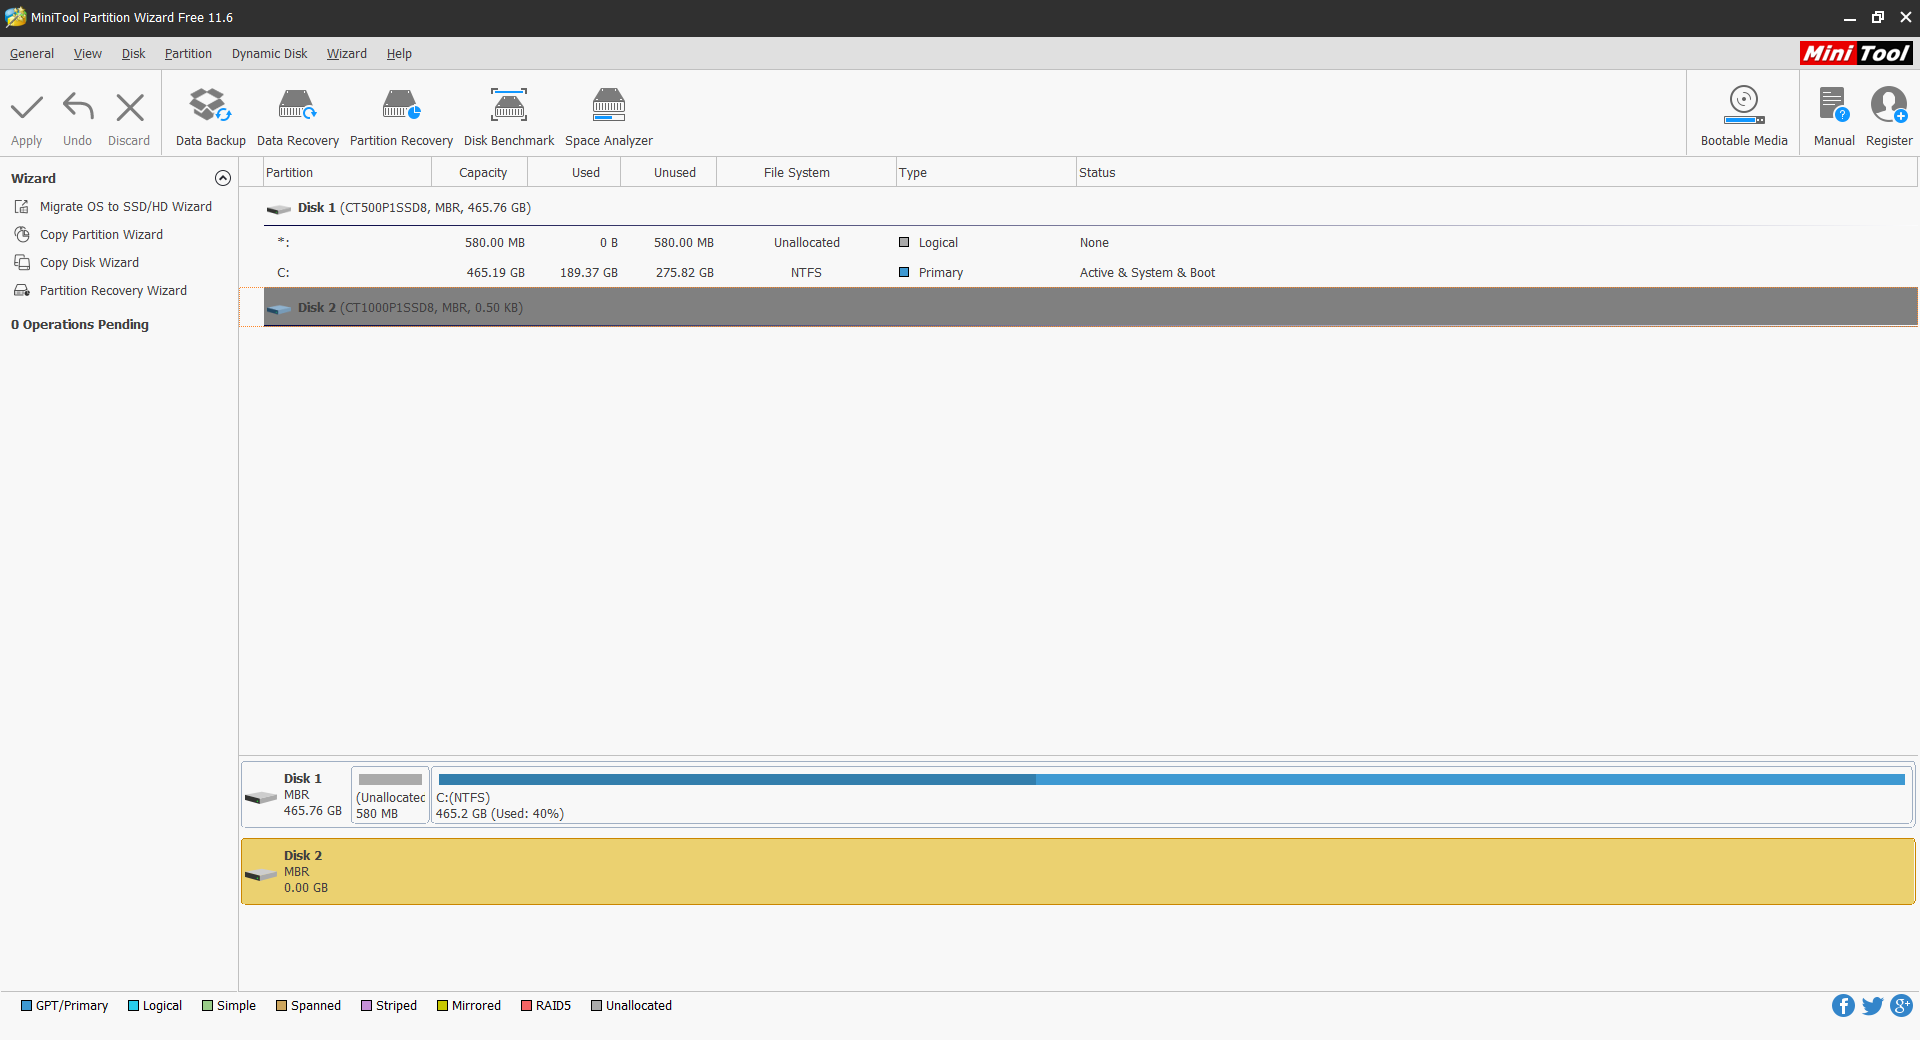The height and width of the screenshot is (1040, 1920).
Task: Click the Twitter icon in the status bar
Action: (x=1872, y=1006)
